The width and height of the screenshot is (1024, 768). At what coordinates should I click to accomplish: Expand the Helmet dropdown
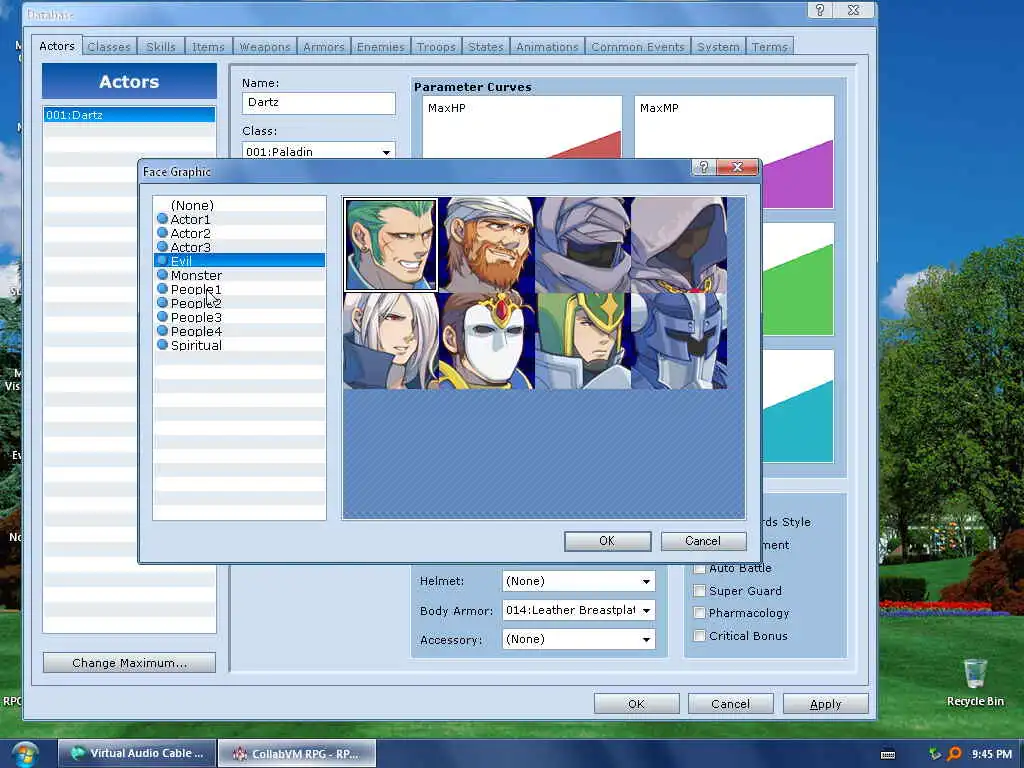[646, 581]
